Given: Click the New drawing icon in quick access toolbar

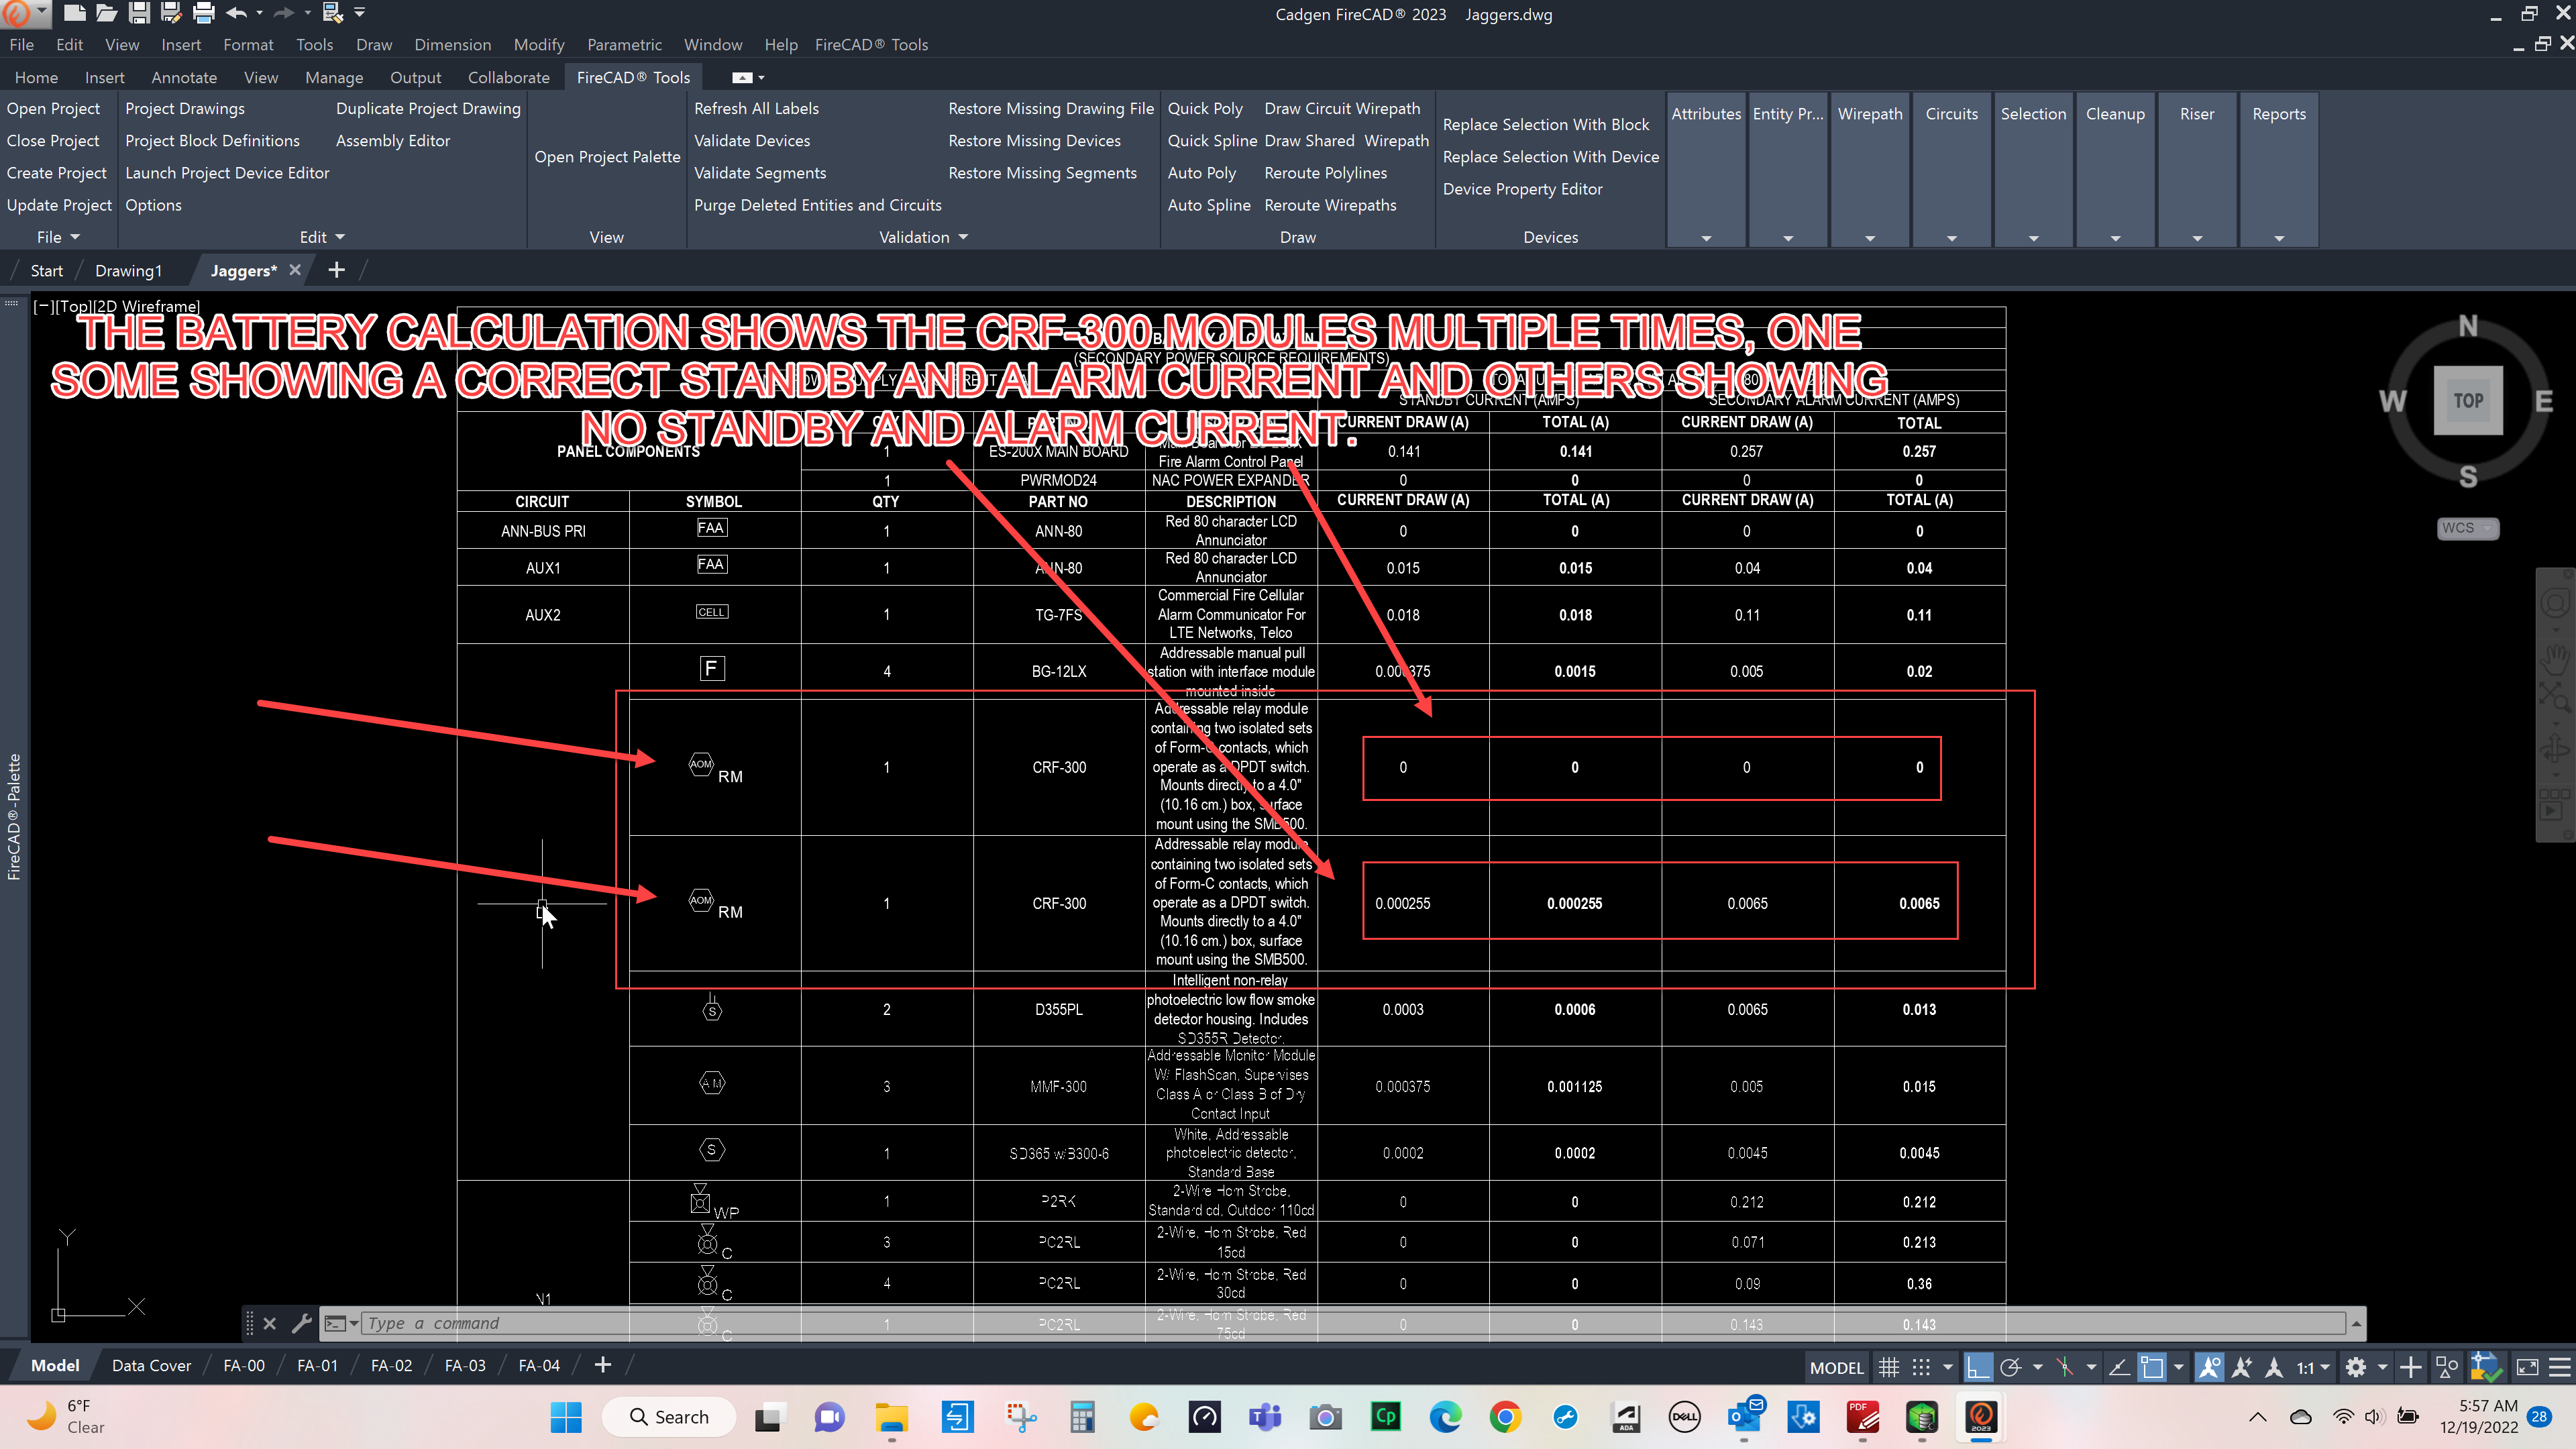Looking at the screenshot, I should [x=74, y=13].
